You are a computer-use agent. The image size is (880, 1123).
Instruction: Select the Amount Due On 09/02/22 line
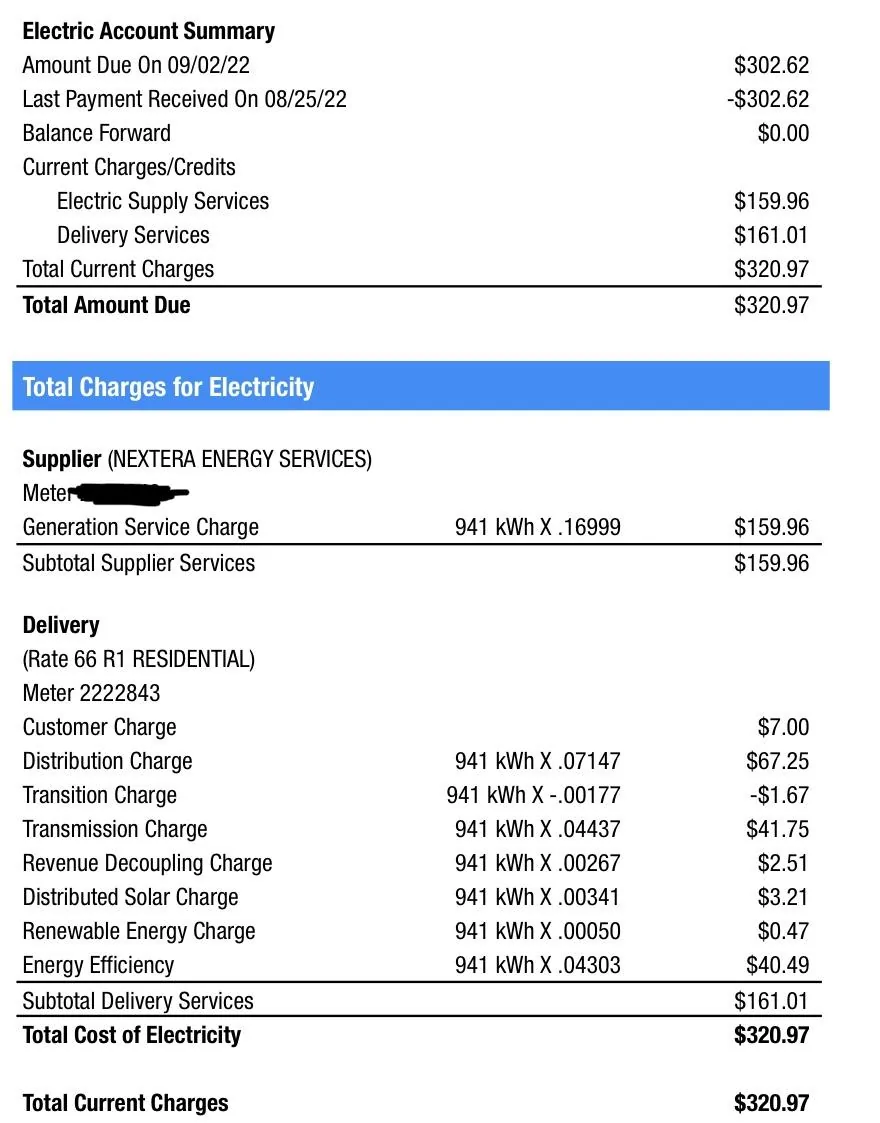136,65
